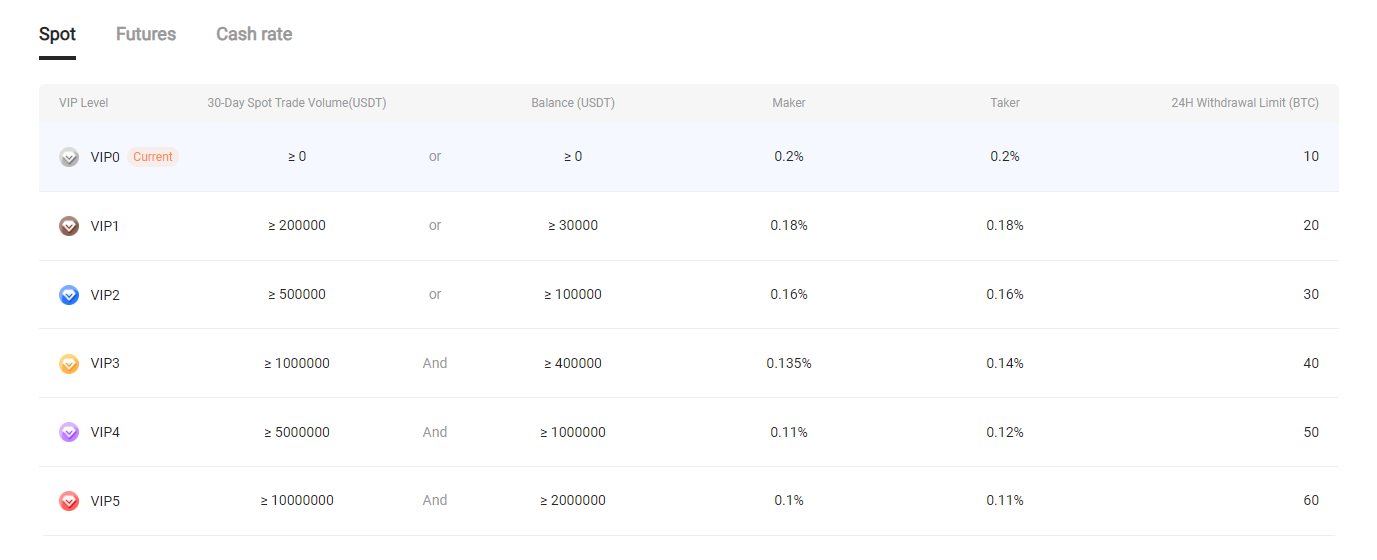Viewport: 1377px width, 560px height.
Task: Select the VIP3 maker fee 0.135%
Action: 789,363
